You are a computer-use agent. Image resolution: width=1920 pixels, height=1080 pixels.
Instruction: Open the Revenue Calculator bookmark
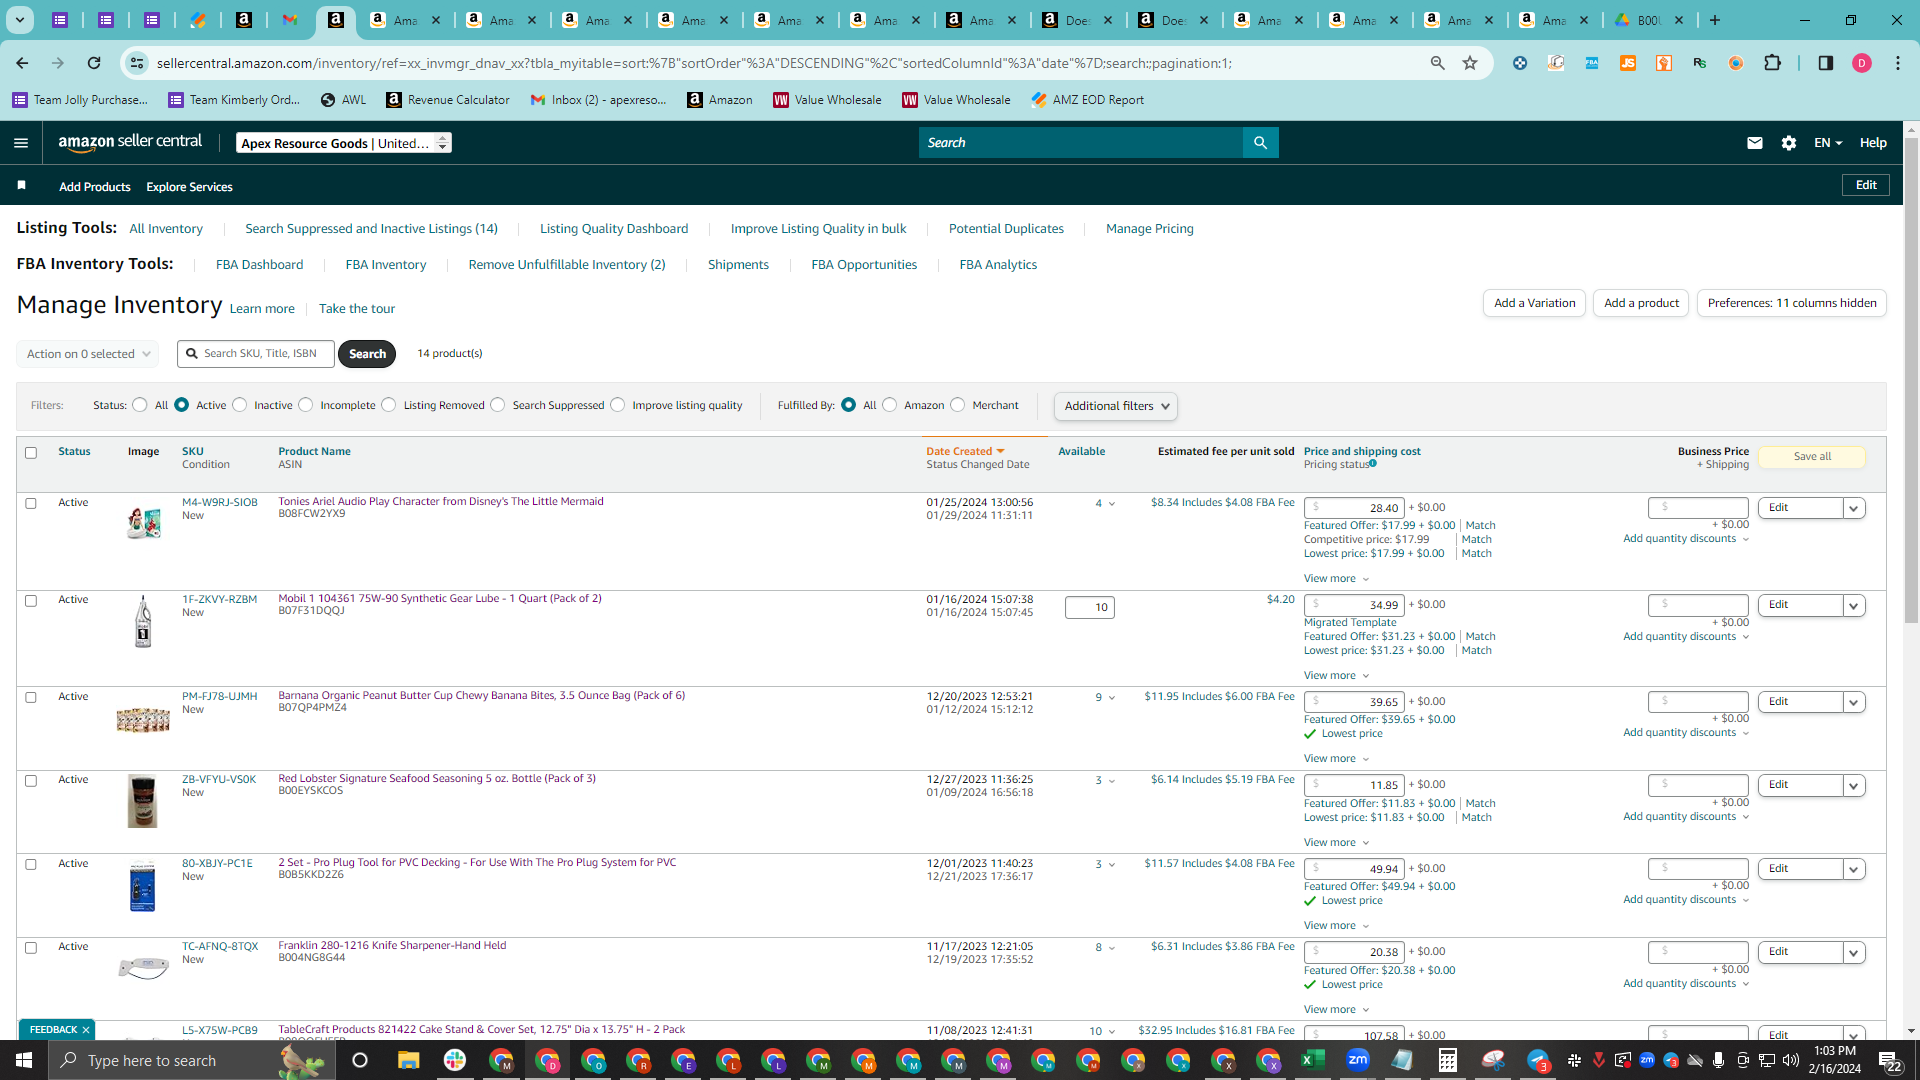click(x=448, y=100)
